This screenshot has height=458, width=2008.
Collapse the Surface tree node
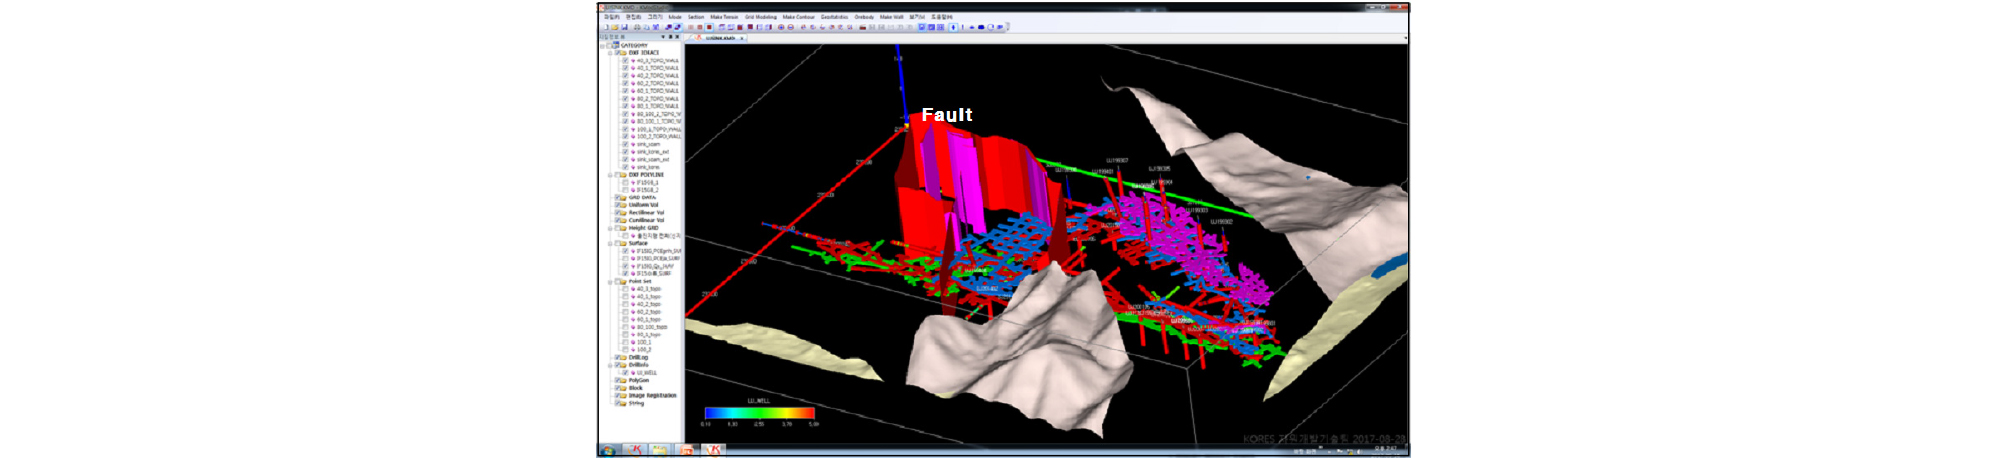pos(610,243)
